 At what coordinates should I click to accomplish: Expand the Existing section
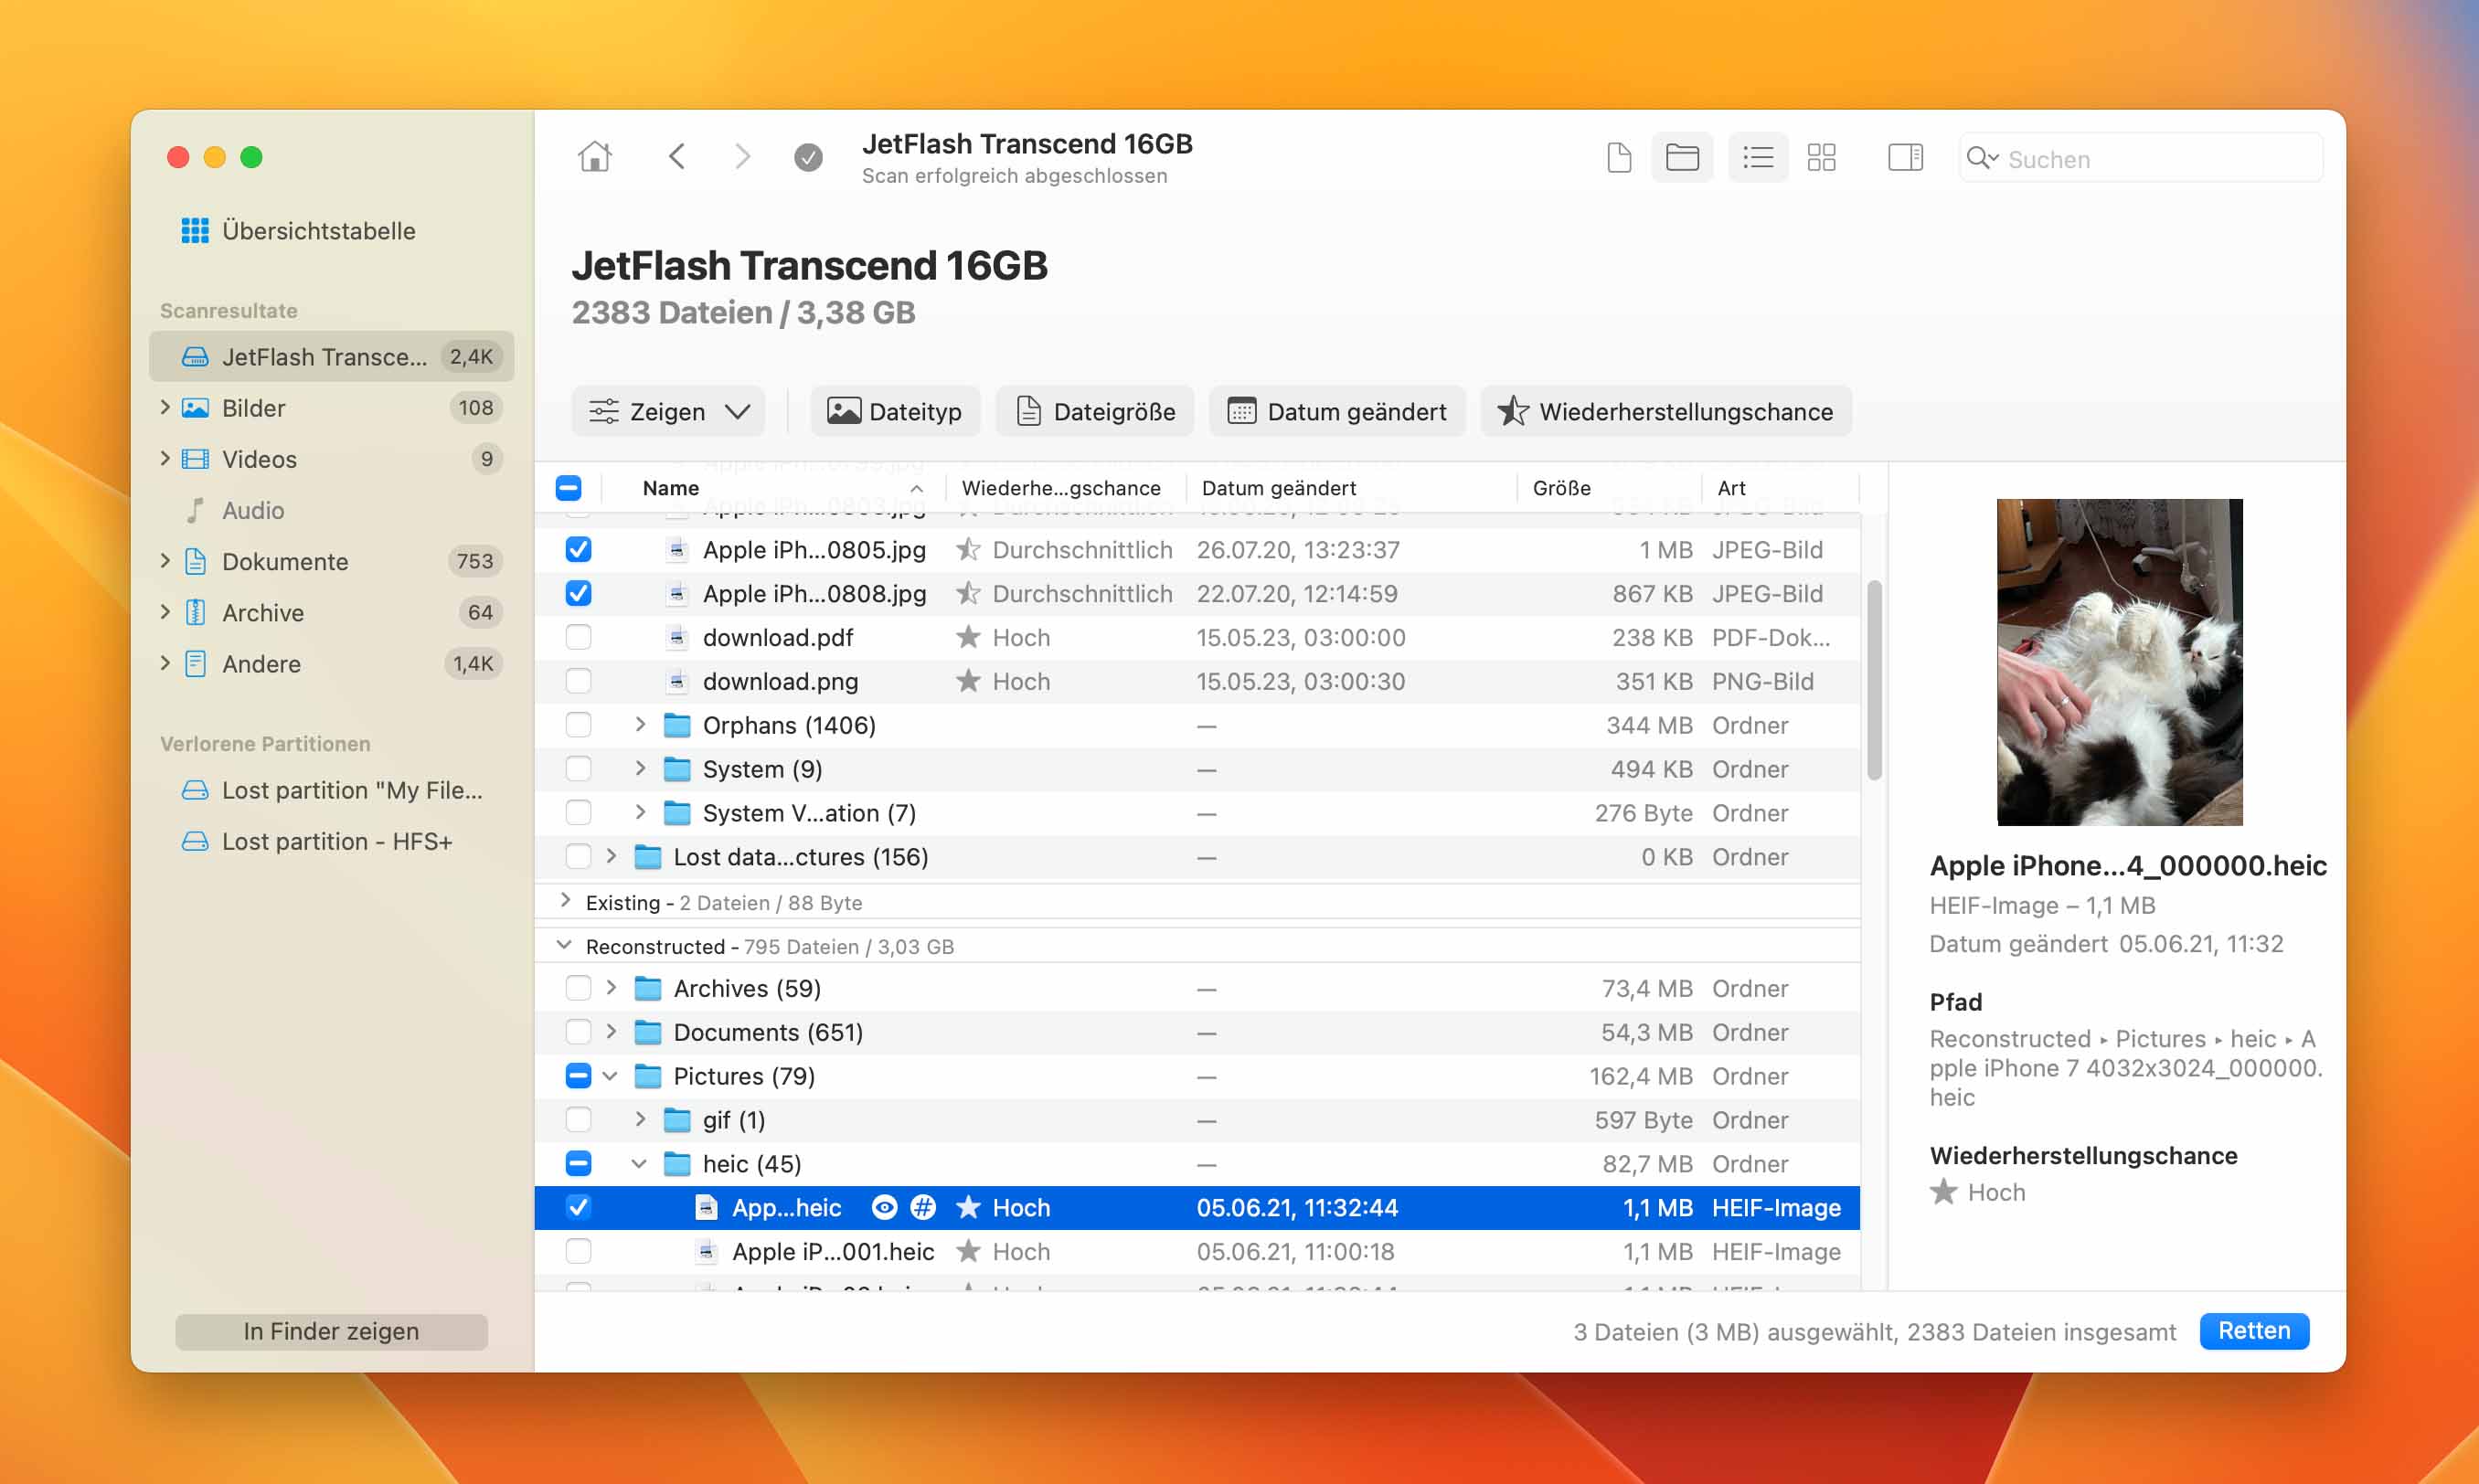(565, 901)
